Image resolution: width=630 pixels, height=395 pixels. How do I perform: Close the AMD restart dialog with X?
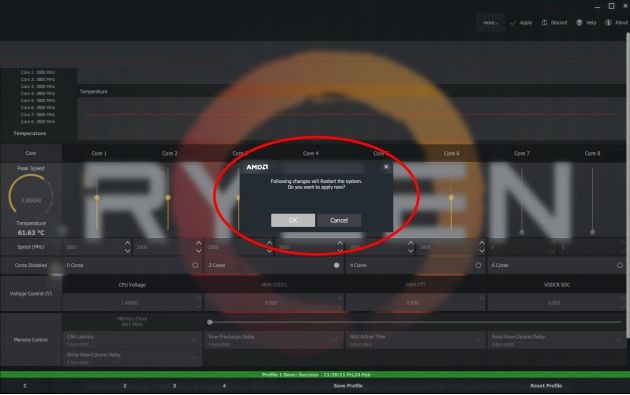386,166
